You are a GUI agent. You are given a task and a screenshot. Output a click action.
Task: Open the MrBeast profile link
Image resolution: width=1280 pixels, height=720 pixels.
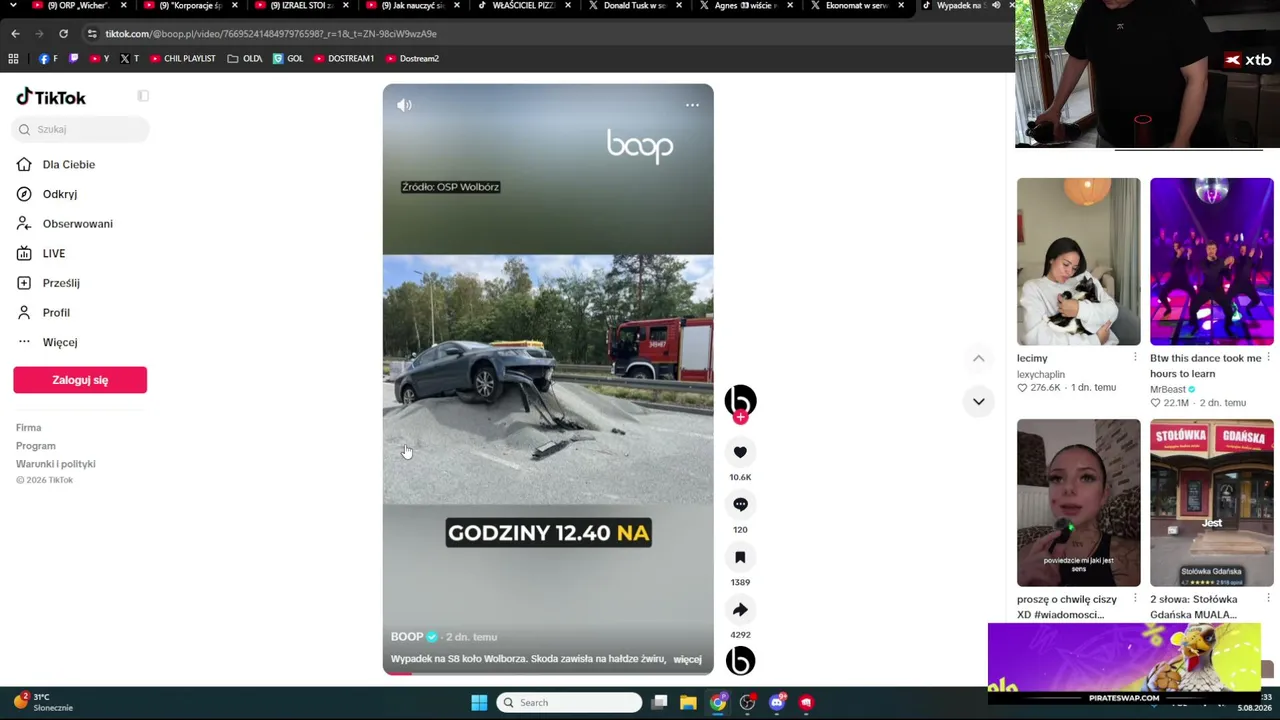pyautogui.click(x=1168, y=389)
